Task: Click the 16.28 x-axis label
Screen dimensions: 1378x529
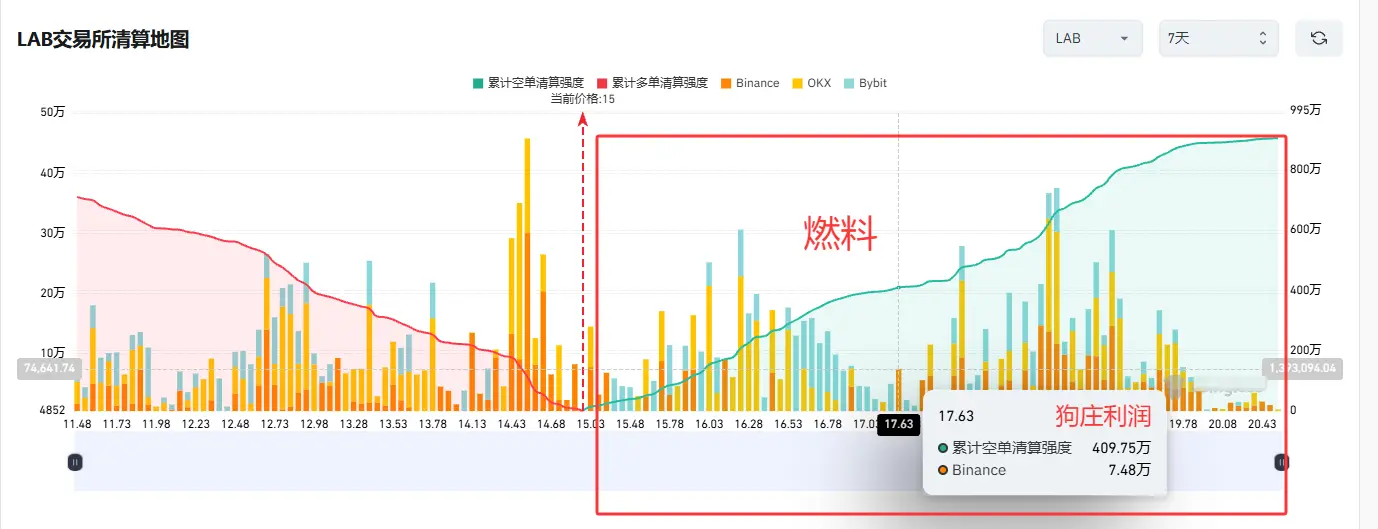Action: pyautogui.click(x=748, y=424)
